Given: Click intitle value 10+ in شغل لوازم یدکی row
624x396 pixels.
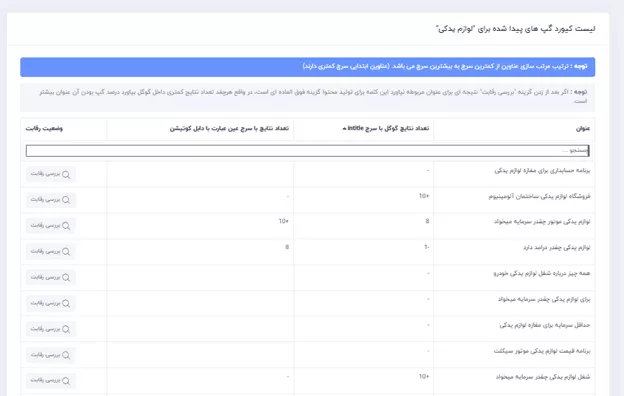Looking at the screenshot, I should click(424, 376).
